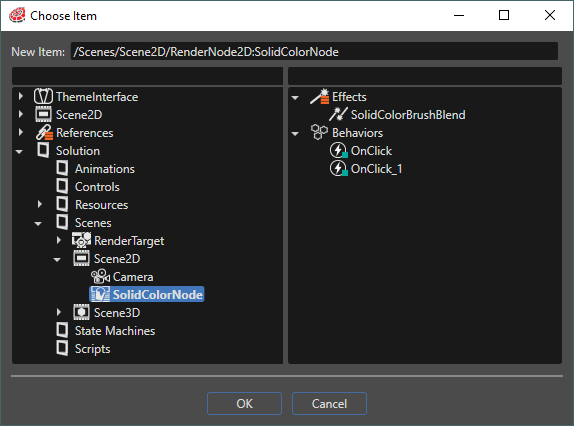
Task: Confirm selection with OK button
Action: coord(244,404)
